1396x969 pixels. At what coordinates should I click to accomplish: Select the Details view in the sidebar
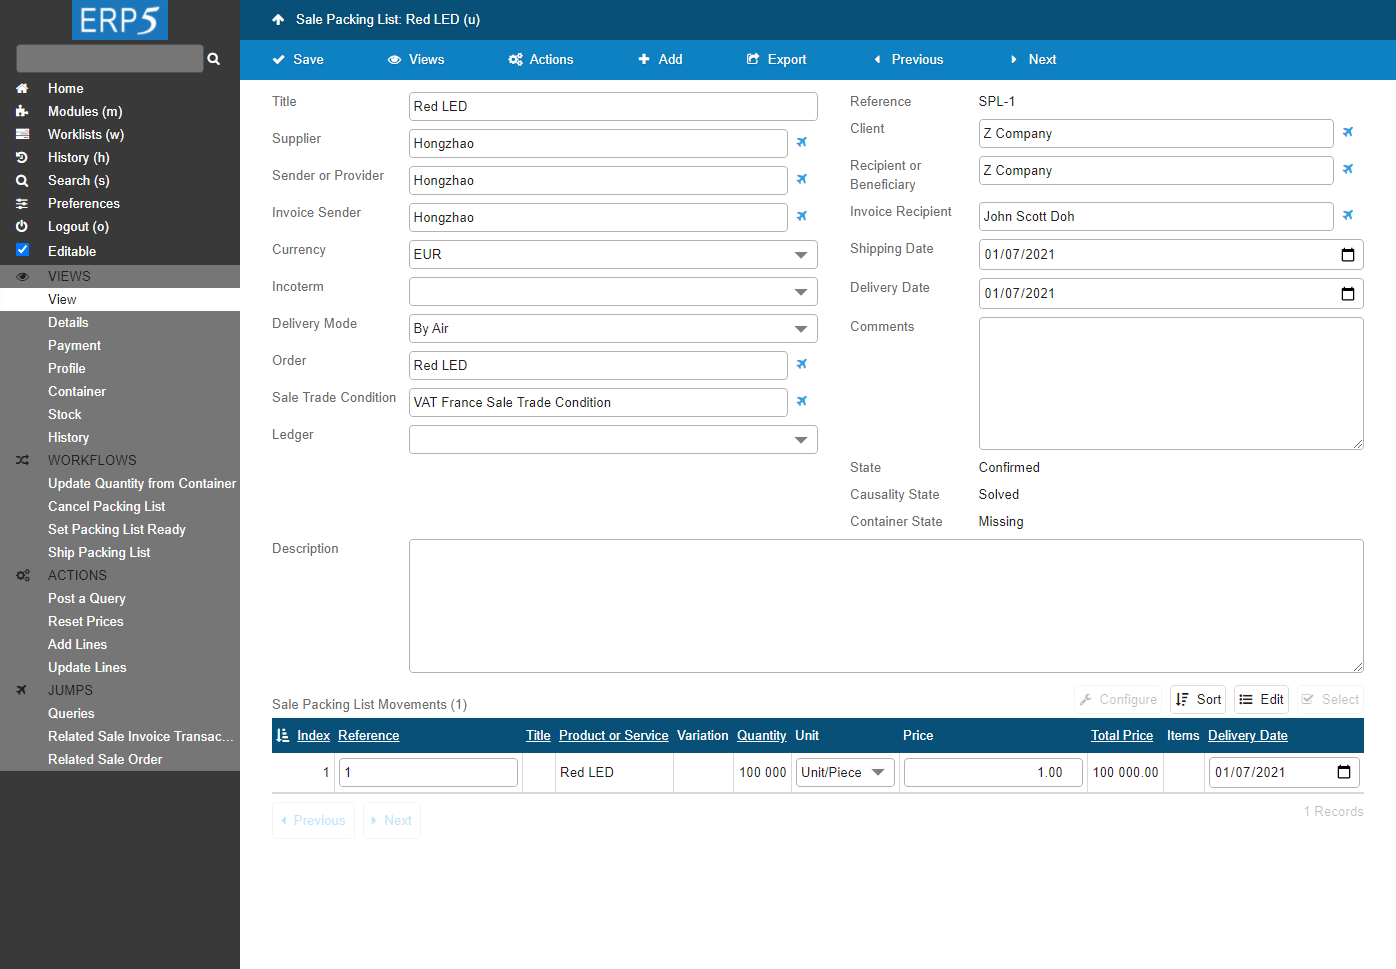coord(68,322)
